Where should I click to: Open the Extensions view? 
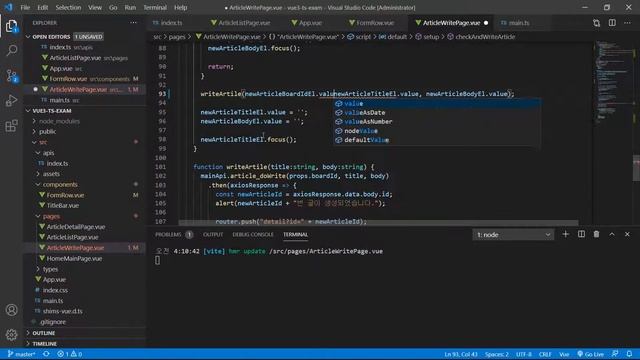point(11,125)
